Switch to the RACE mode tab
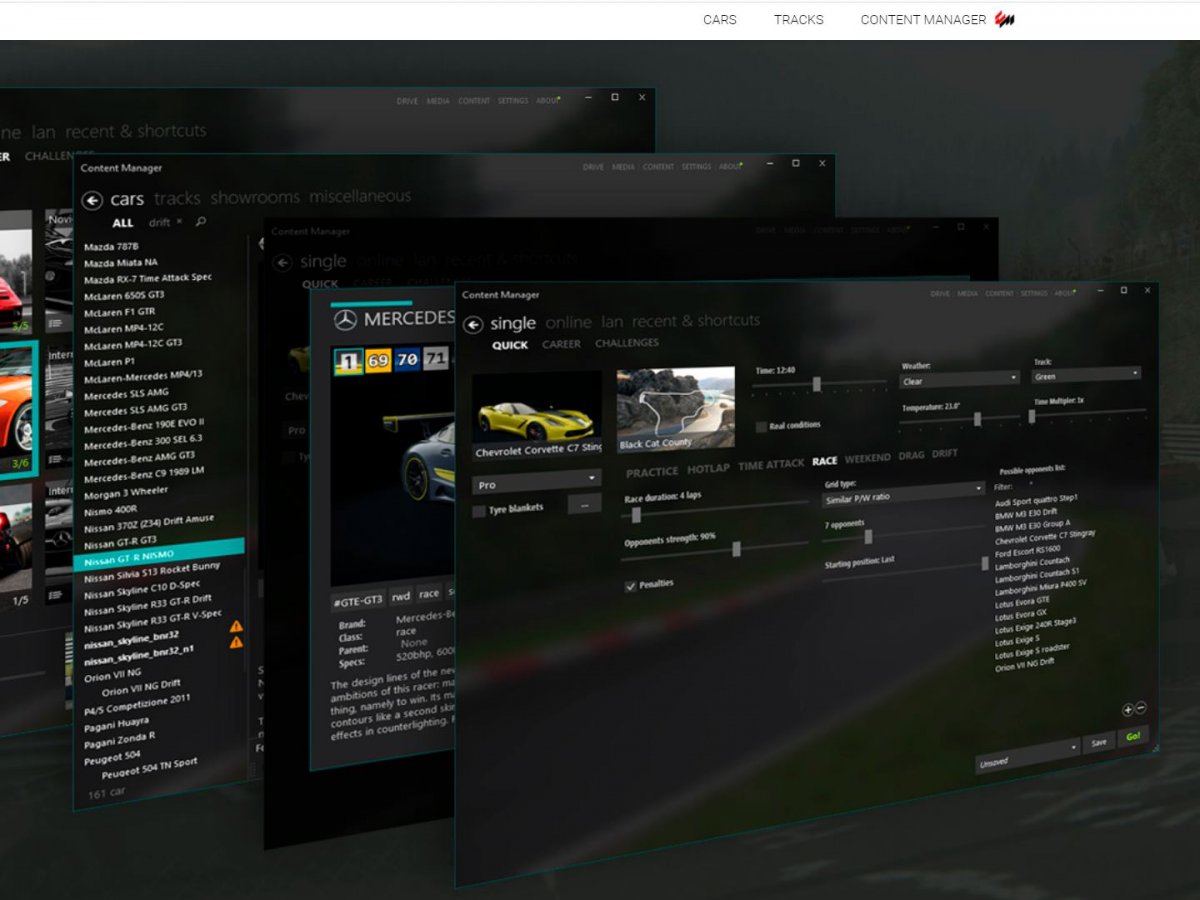Image resolution: width=1200 pixels, height=900 pixels. [825, 461]
